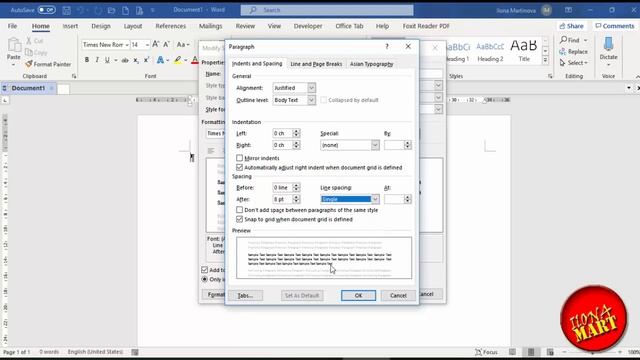
Task: Toggle automatically adjust right indent checkbox
Action: pyautogui.click(x=240, y=167)
